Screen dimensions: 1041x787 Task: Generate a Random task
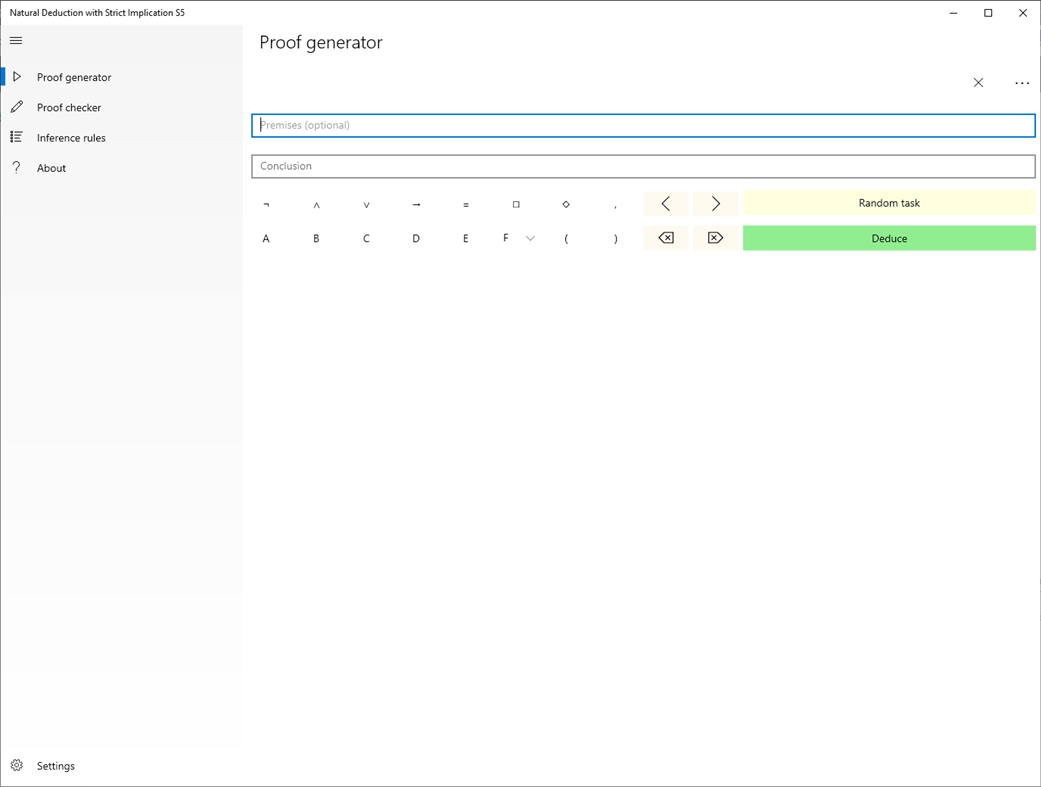[889, 203]
